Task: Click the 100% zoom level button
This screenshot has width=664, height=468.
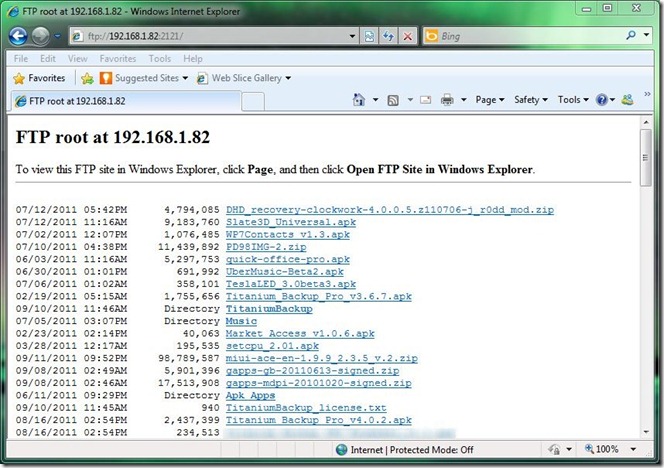Action: coord(602,449)
